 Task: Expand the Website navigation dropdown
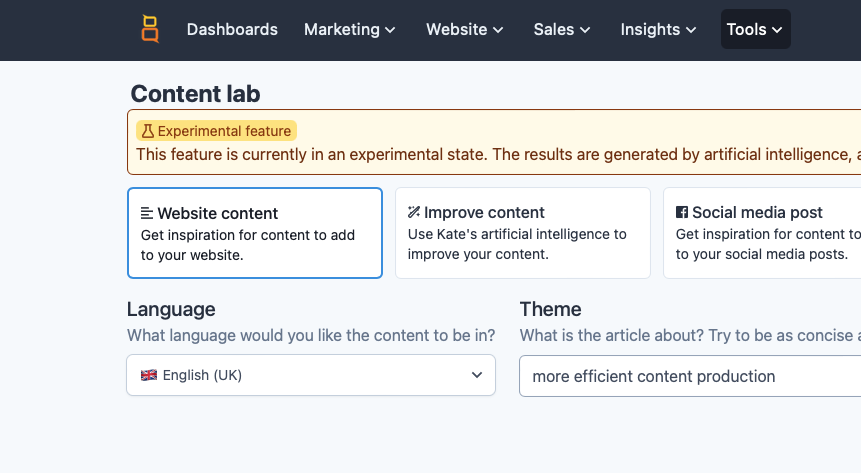(x=465, y=29)
